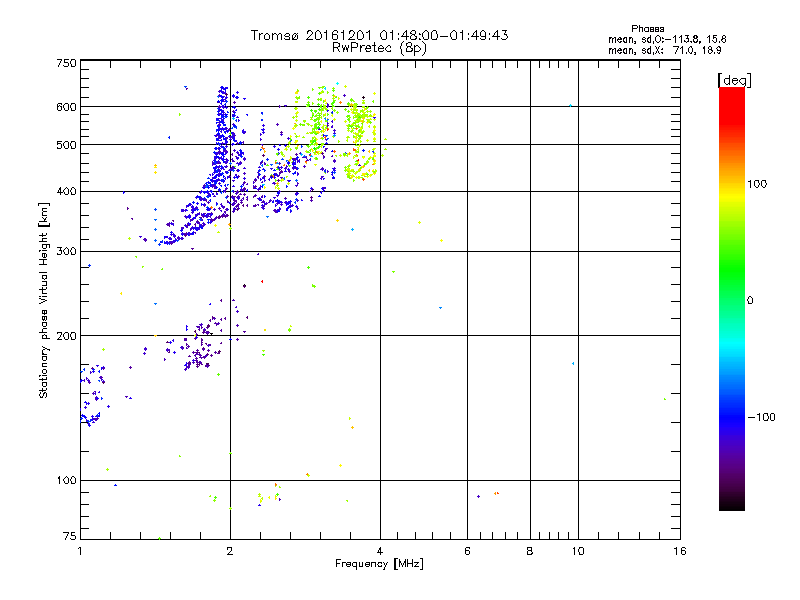This screenshot has height=600, width=800.
Task: Click the x-axis tick label '2'
Action: click(230, 551)
